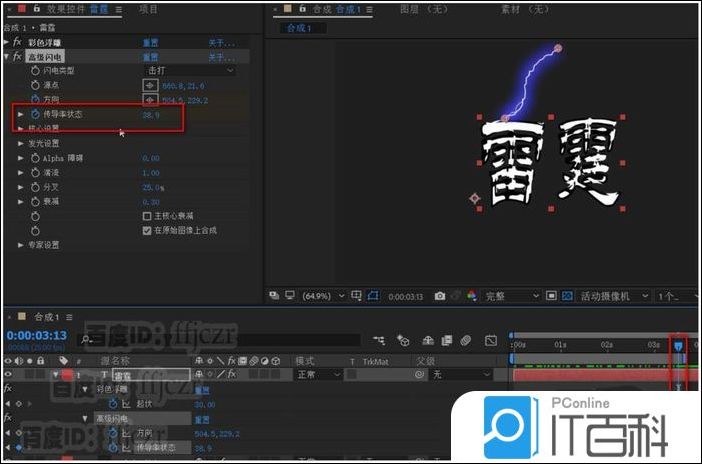This screenshot has width=702, height=464.
Task: Open 3D view dropdown 活动摄像机
Action: [x=614, y=296]
